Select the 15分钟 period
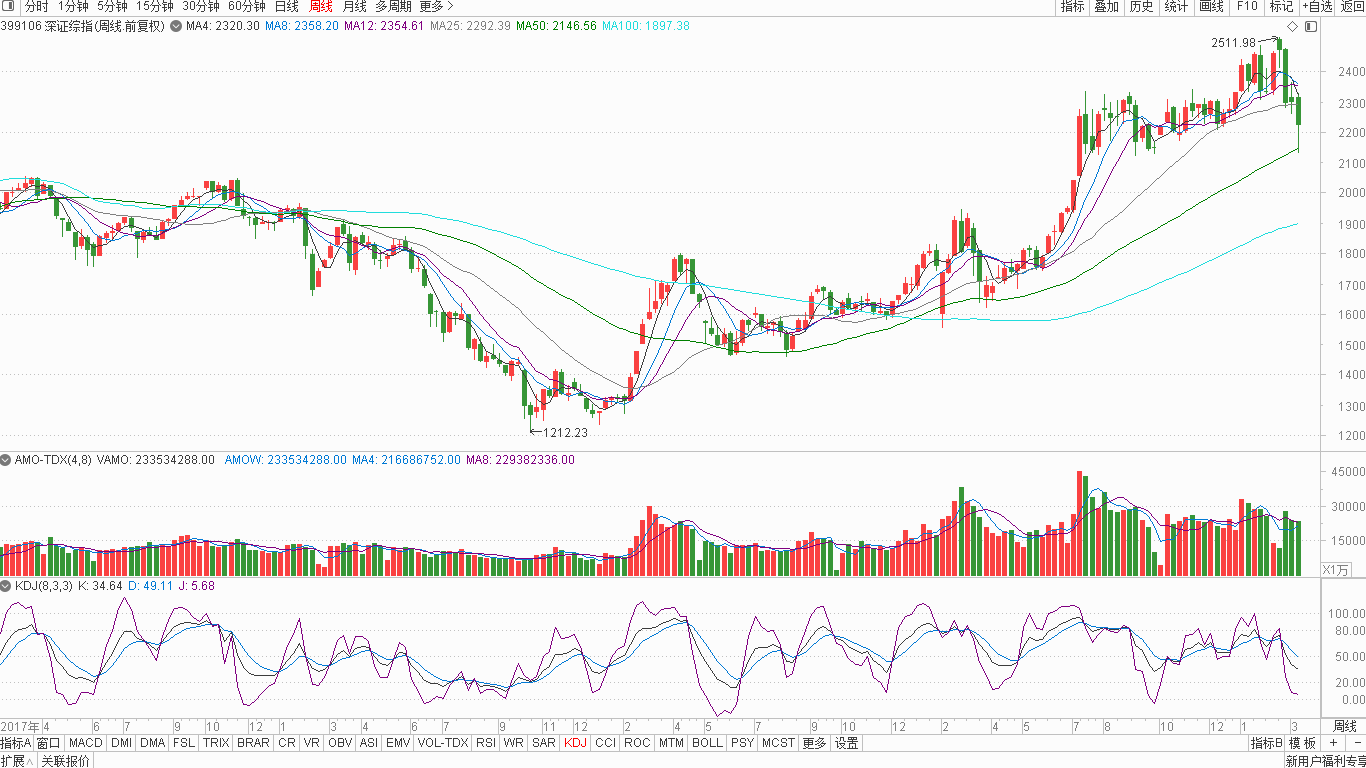The height and width of the screenshot is (768, 1366). point(155,6)
